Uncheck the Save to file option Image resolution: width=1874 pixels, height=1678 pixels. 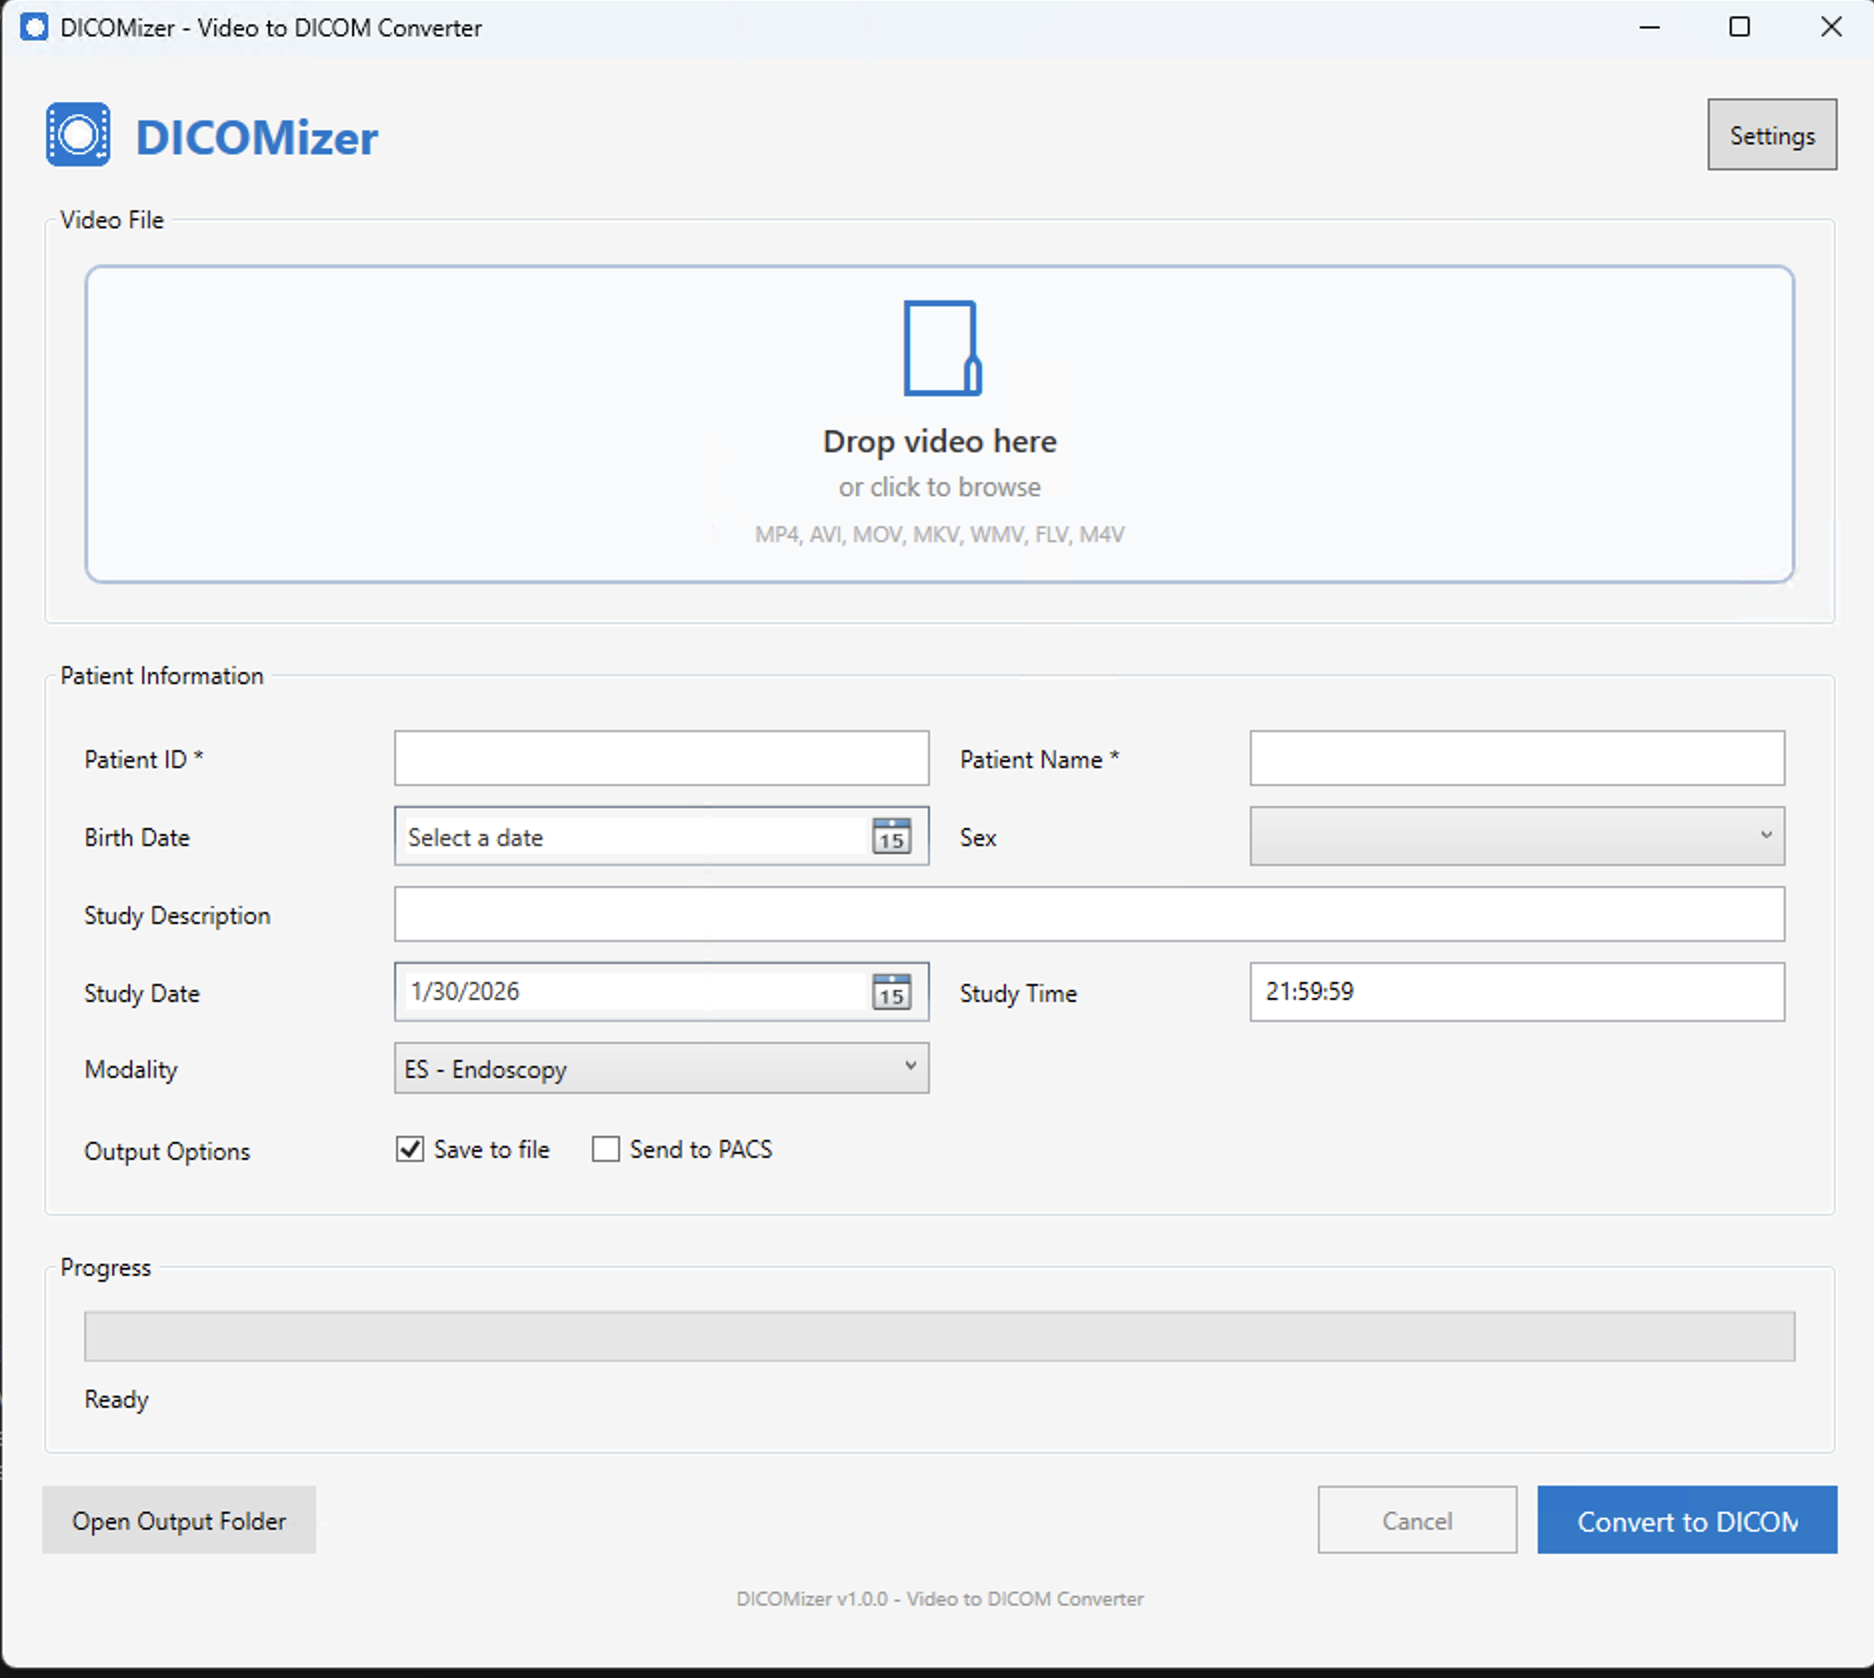(x=408, y=1149)
